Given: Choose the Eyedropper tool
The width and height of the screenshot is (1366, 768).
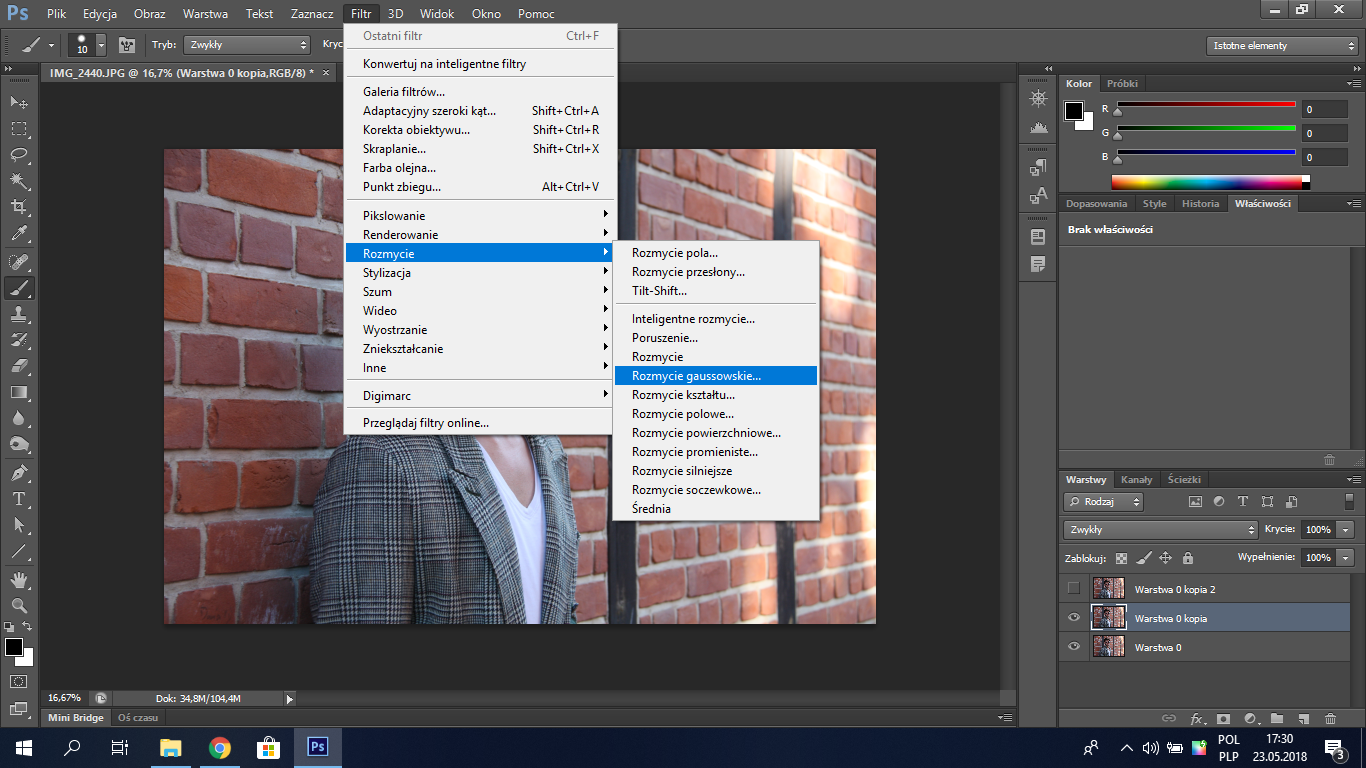Looking at the screenshot, I should point(19,234).
